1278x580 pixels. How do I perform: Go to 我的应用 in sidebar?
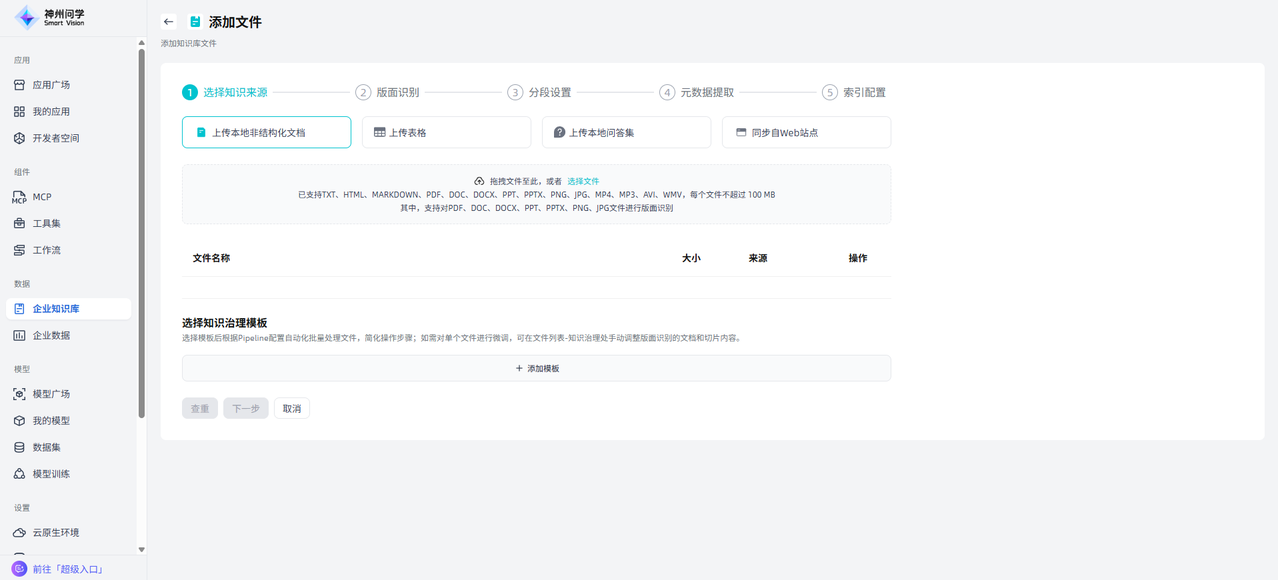pos(51,112)
